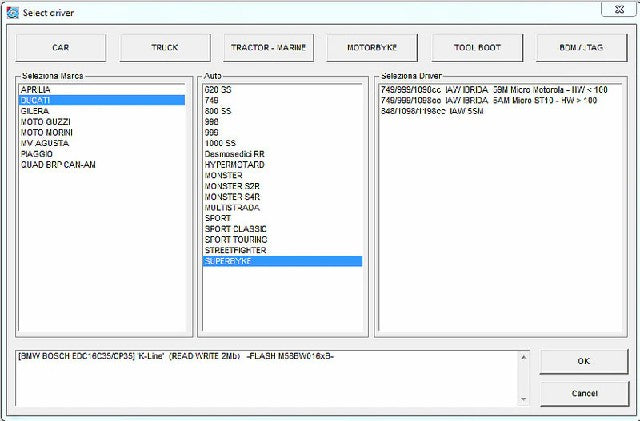Select the HYPERMOTARD model
Screen dimensions: 640x421
click(282, 165)
